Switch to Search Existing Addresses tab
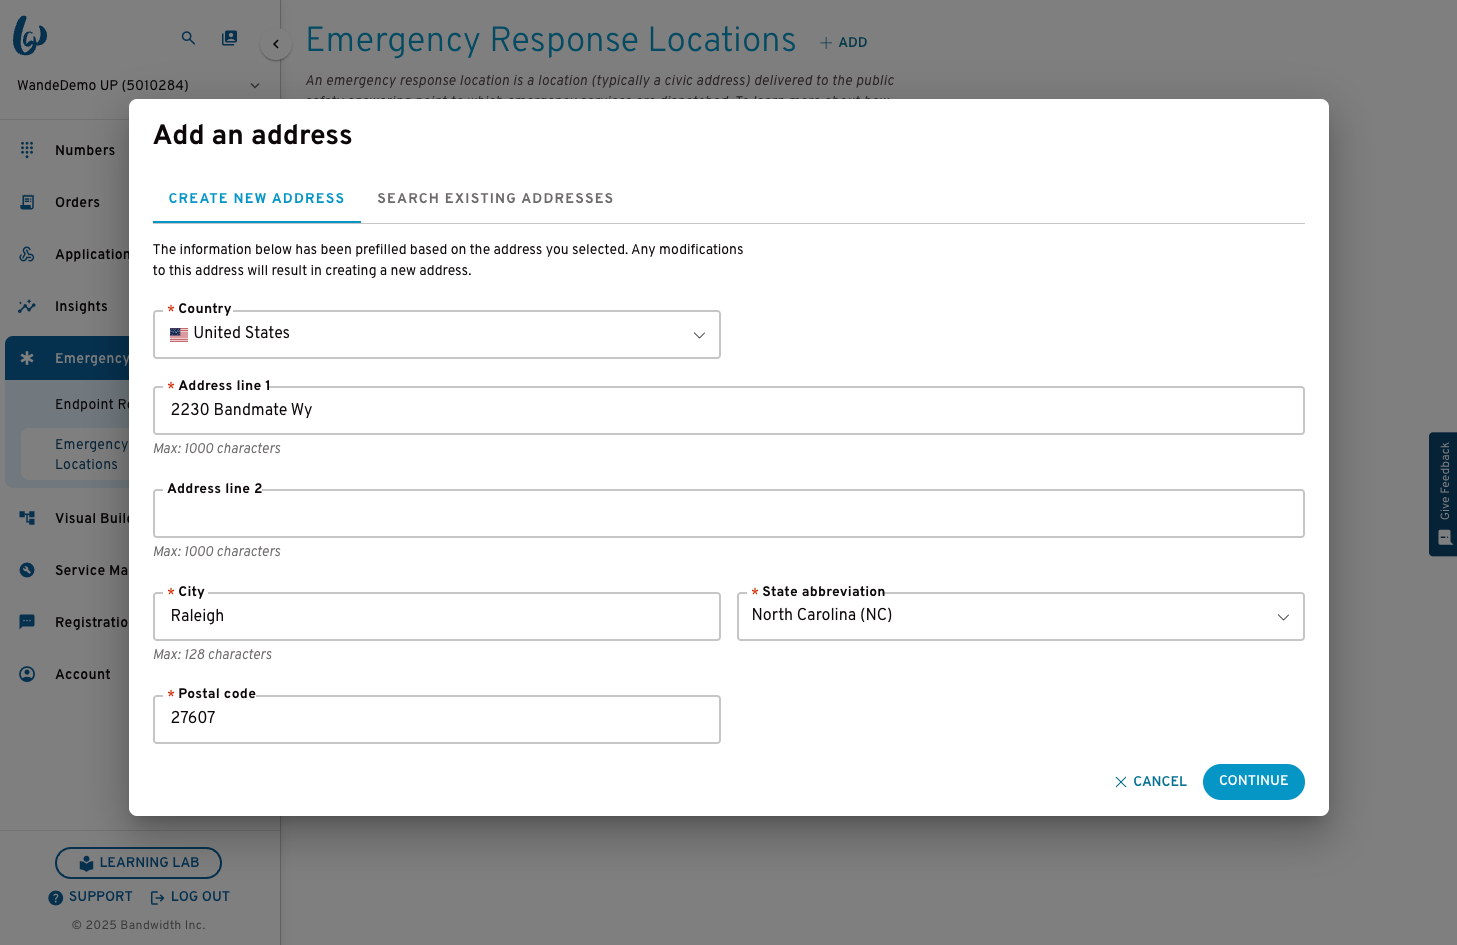The height and width of the screenshot is (945, 1457). pyautogui.click(x=496, y=199)
